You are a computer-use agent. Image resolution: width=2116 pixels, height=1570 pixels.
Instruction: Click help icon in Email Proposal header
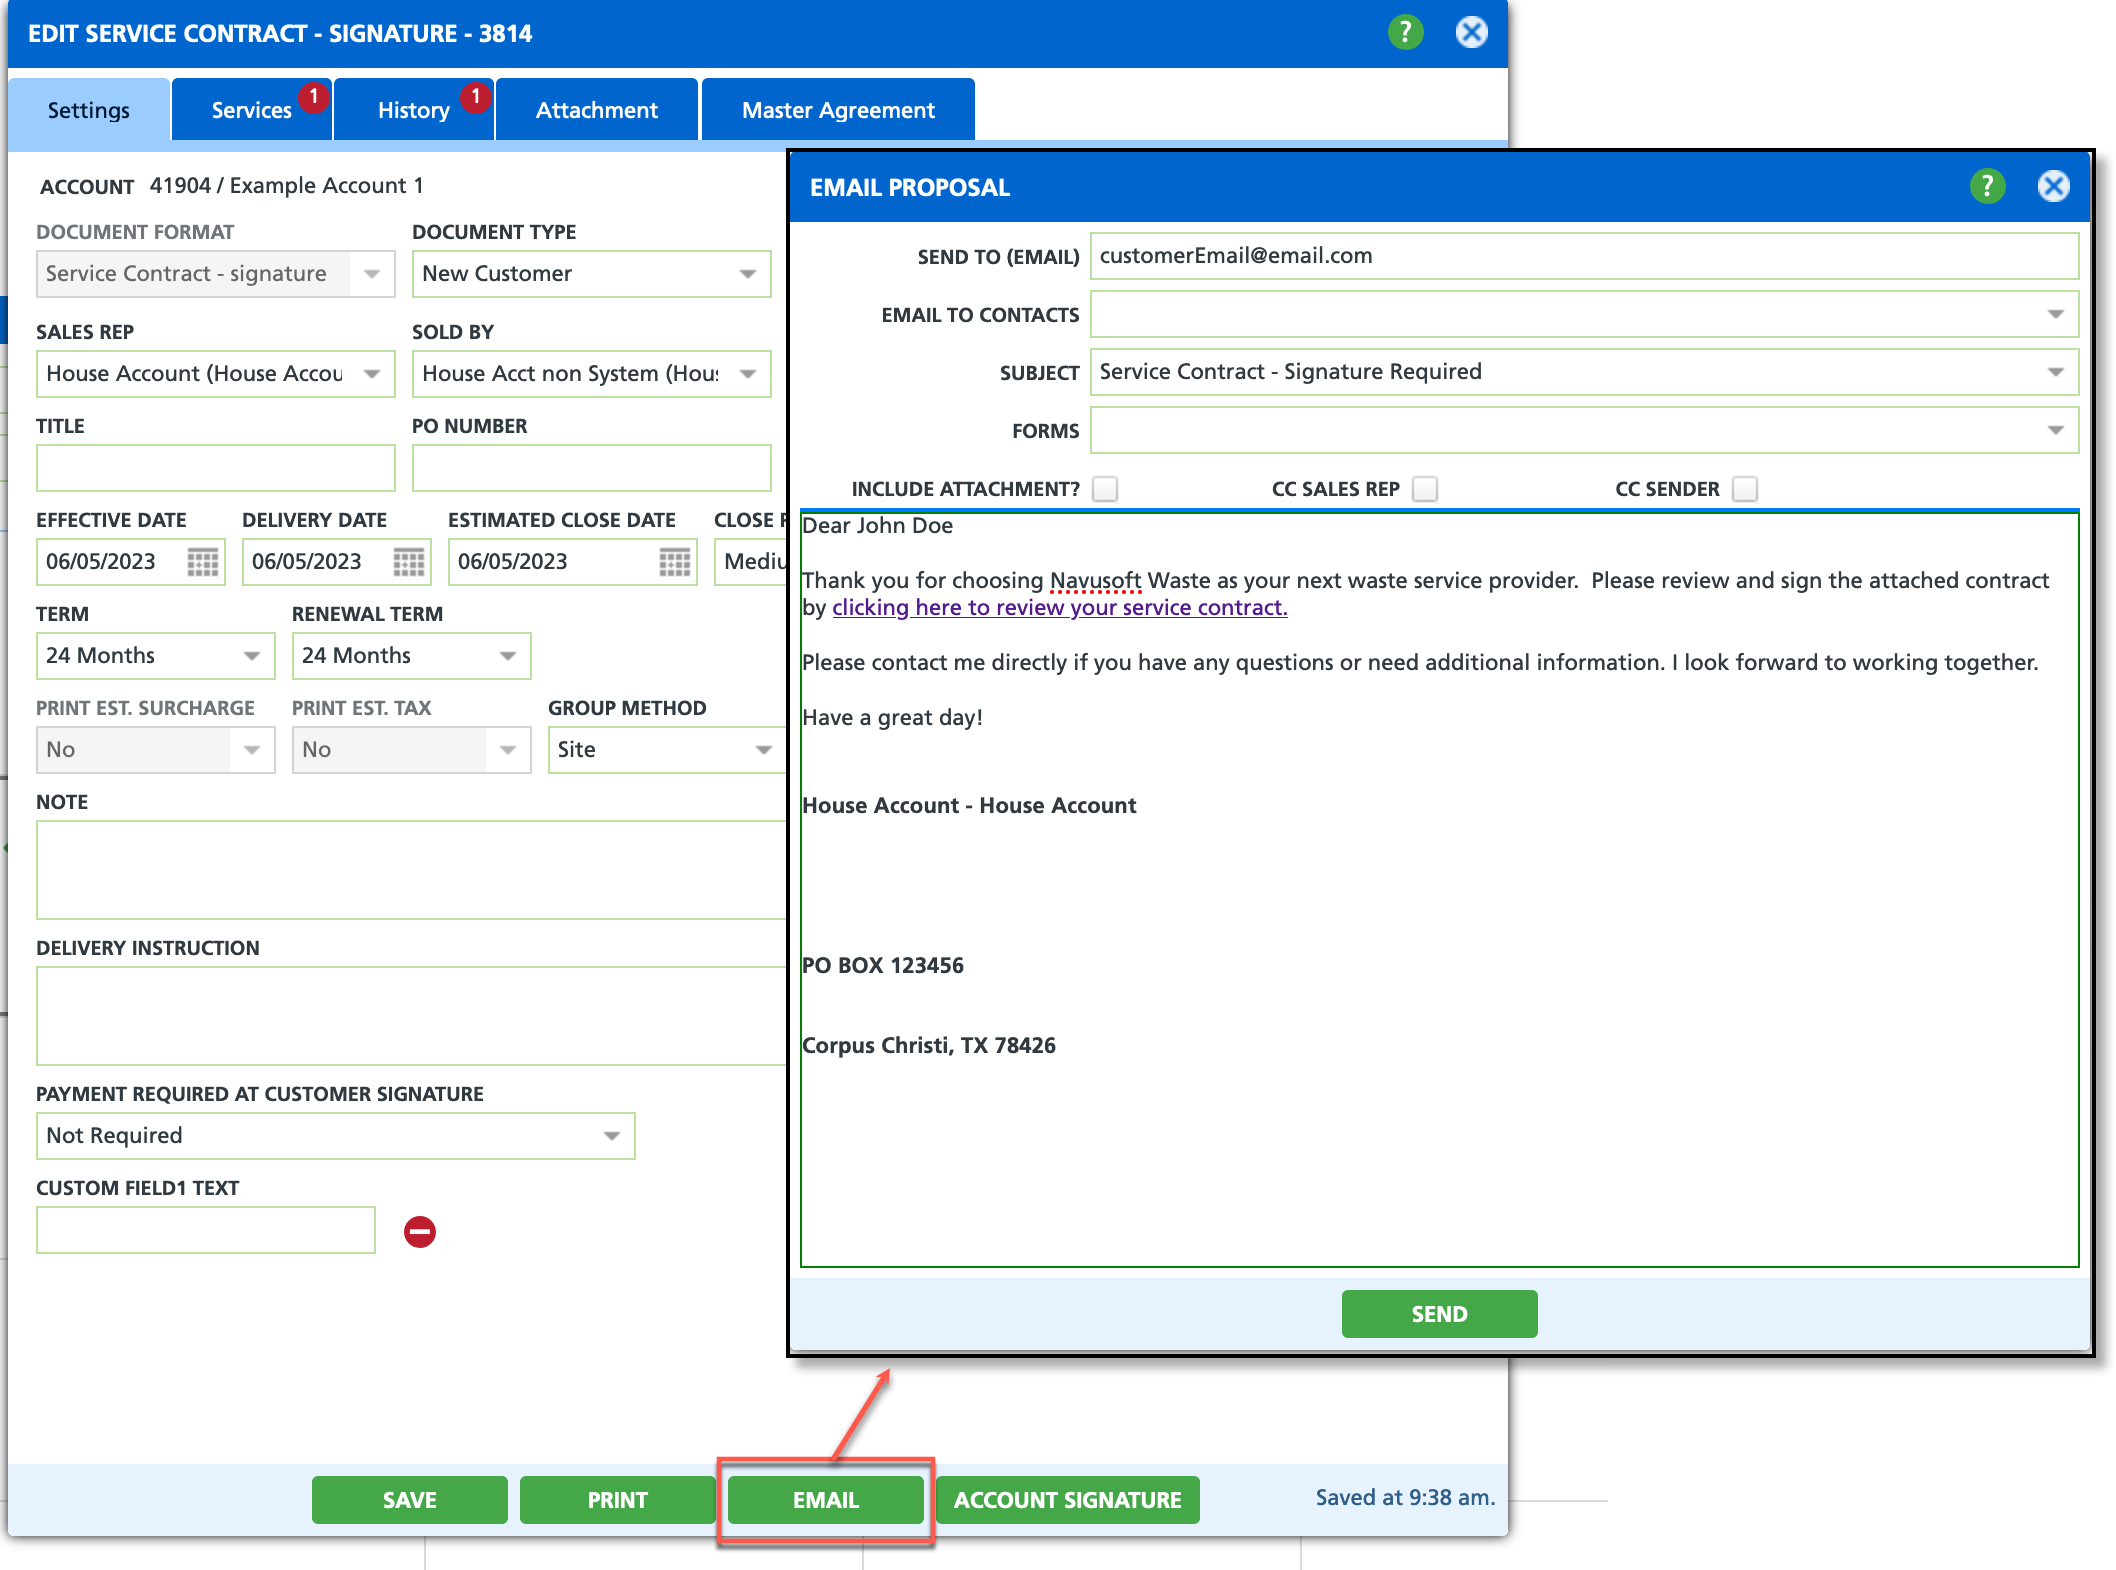(1987, 186)
